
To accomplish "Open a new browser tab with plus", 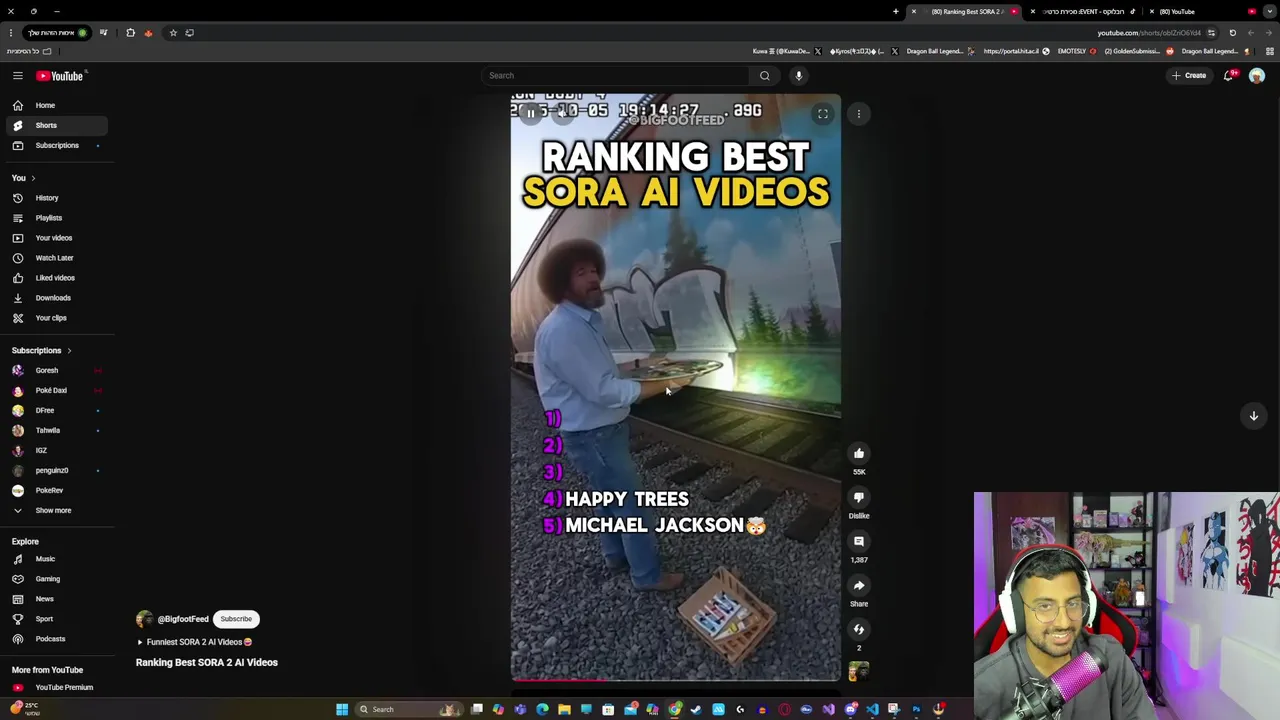I will pos(896,12).
